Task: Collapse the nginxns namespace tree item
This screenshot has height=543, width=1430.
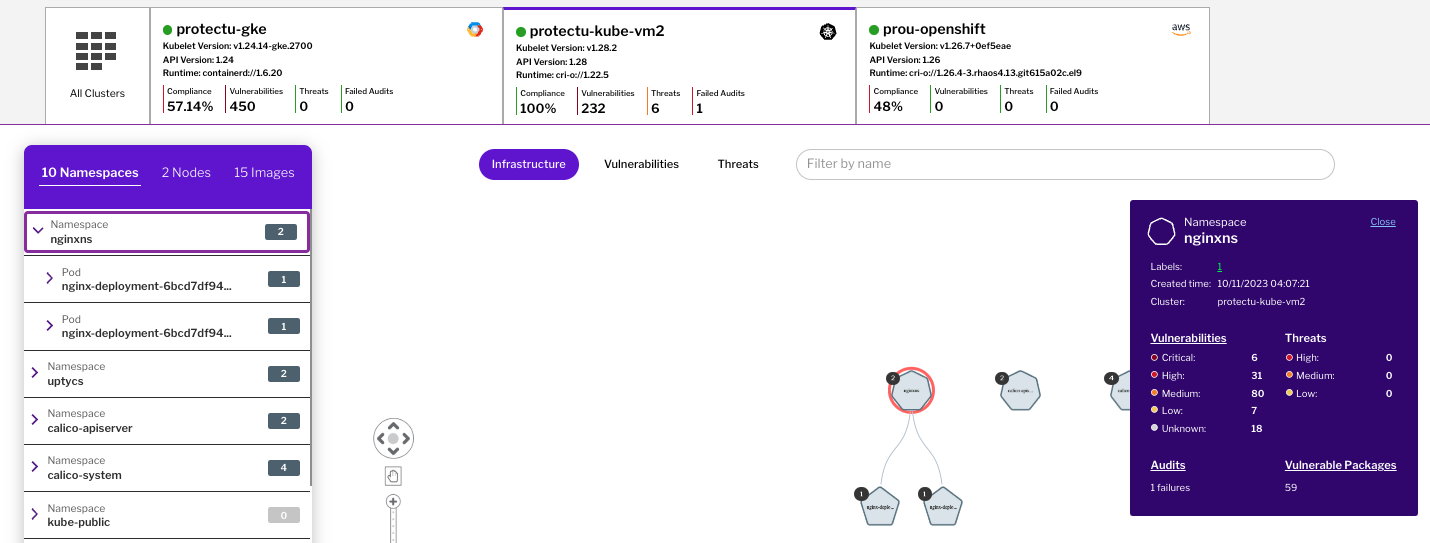Action: coord(38,231)
